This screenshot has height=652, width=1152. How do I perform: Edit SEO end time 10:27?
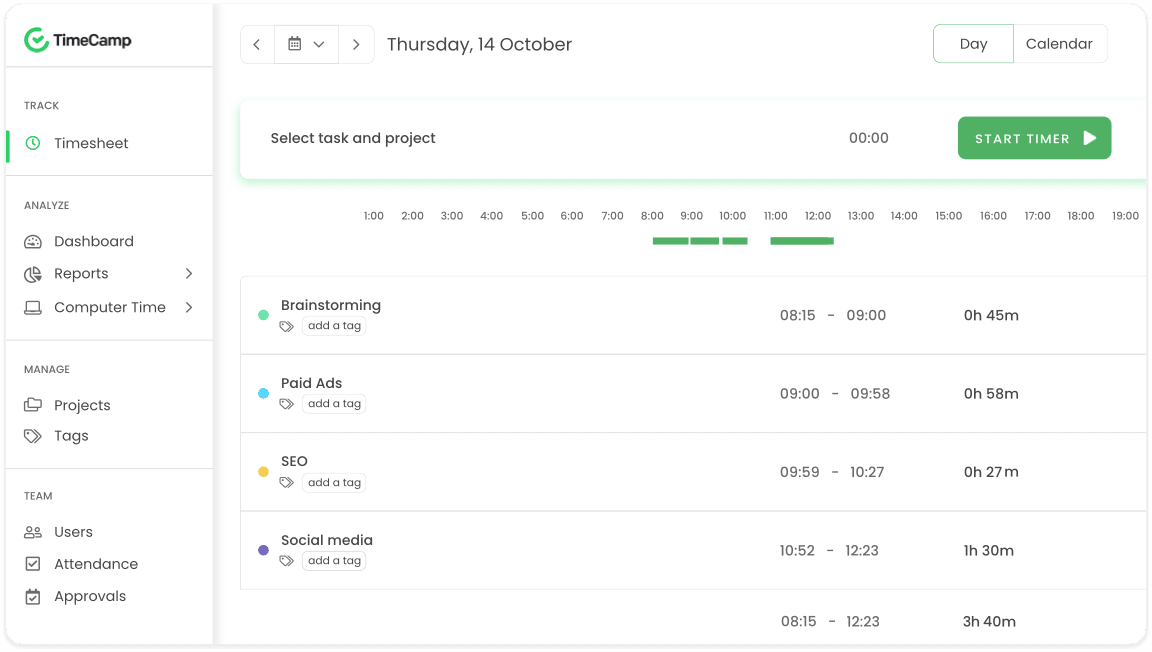867,472
